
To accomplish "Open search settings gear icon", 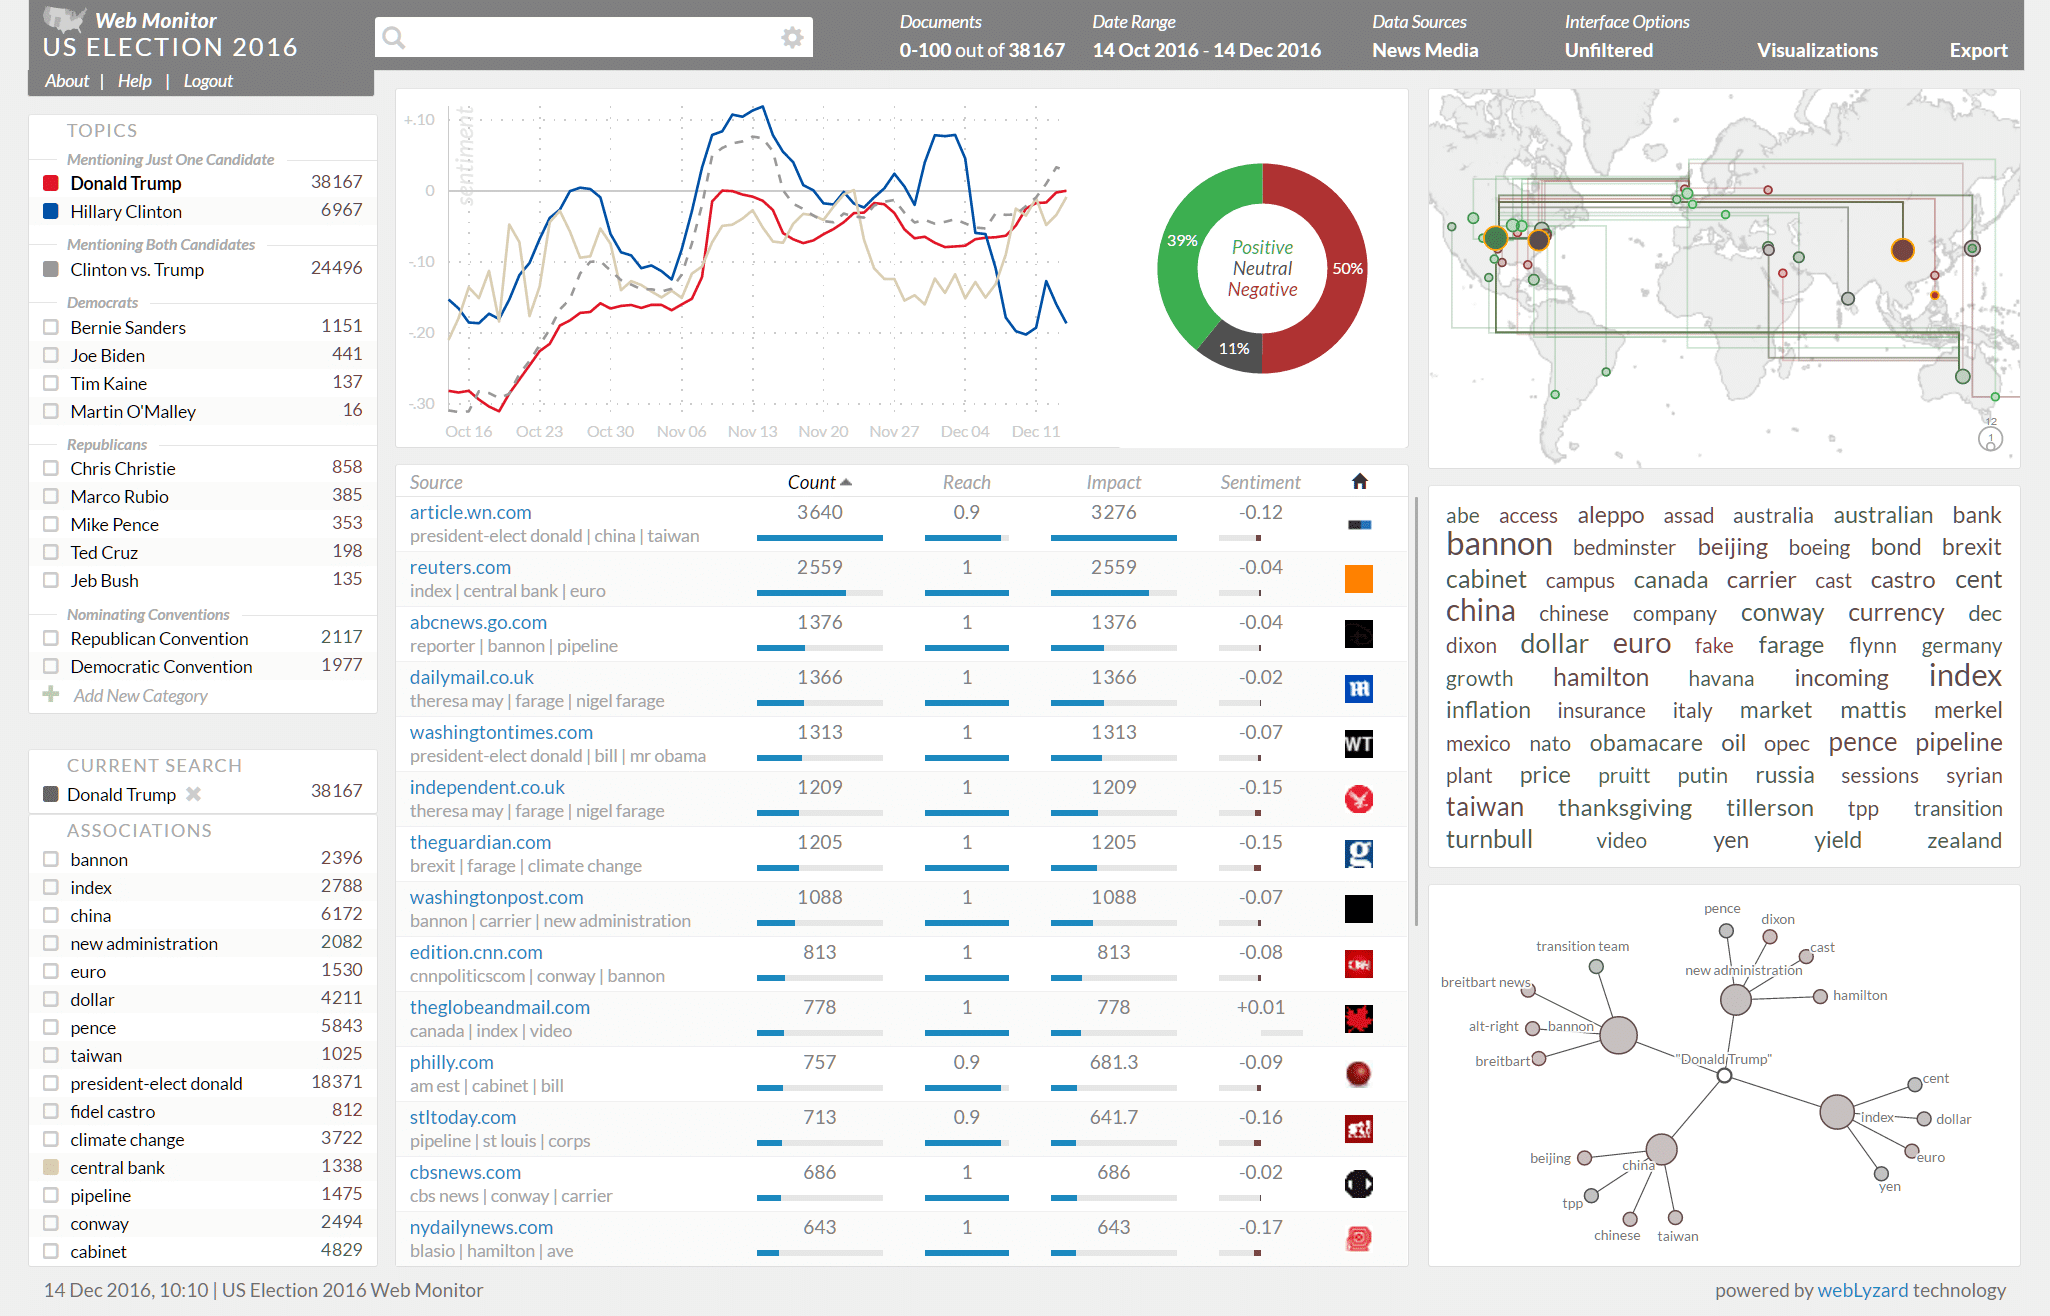I will click(792, 38).
